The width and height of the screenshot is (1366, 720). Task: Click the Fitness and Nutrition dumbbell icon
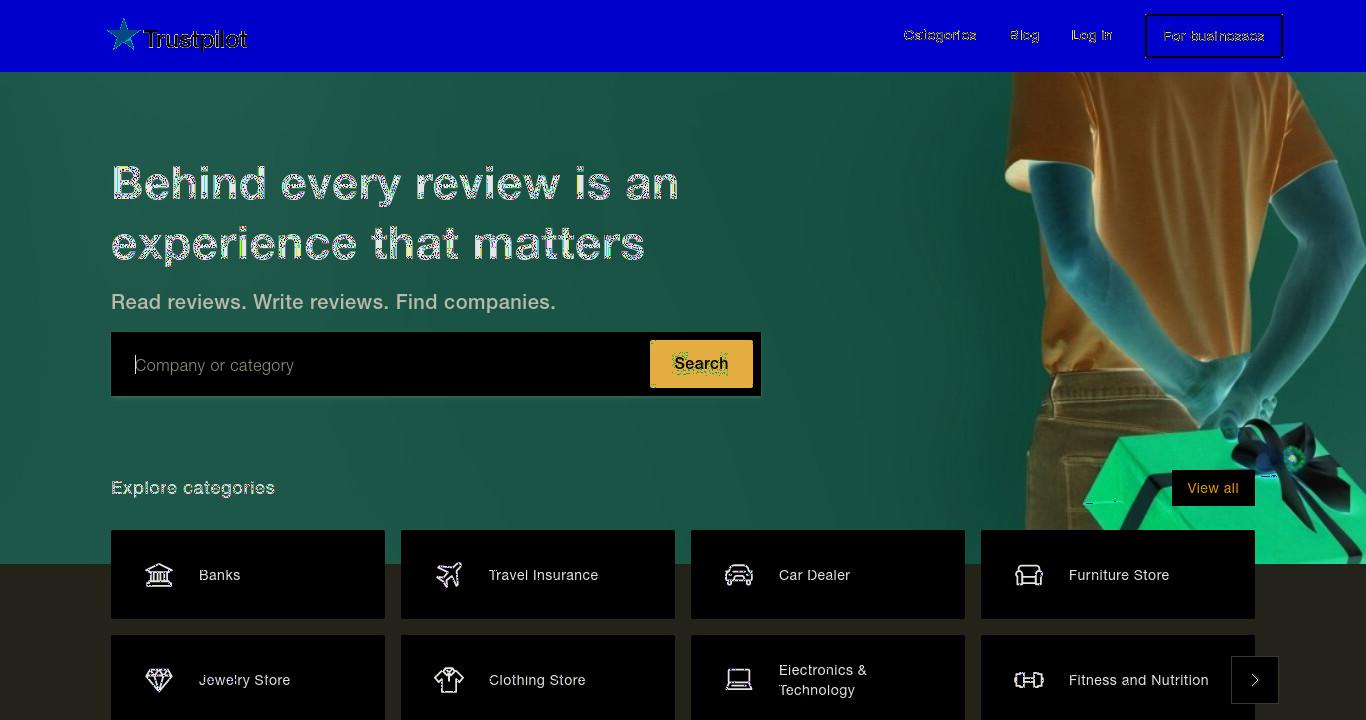click(1029, 680)
